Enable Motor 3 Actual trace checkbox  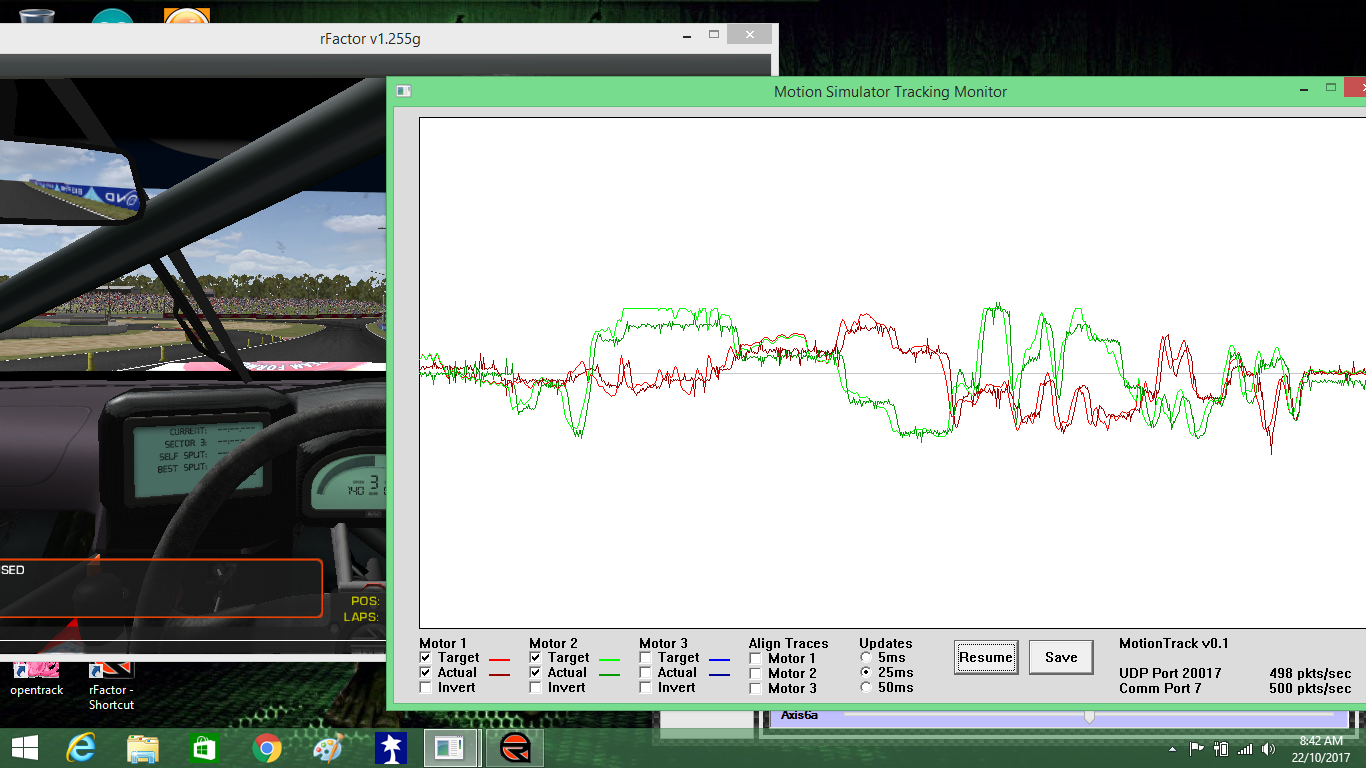coord(646,673)
